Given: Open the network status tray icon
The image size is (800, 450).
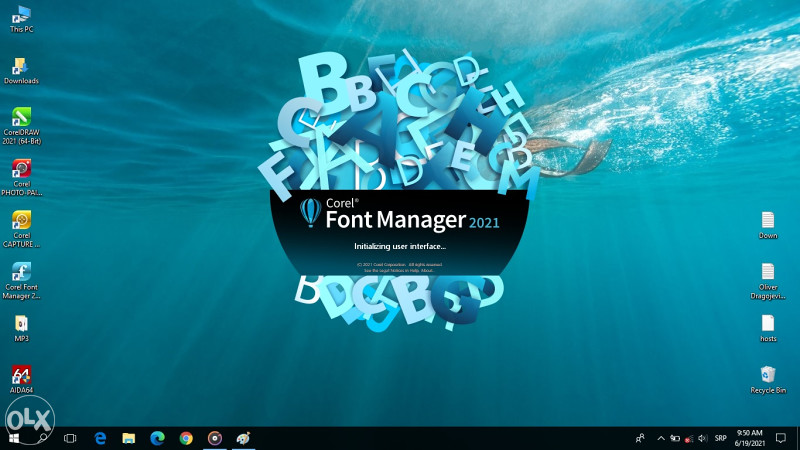Looking at the screenshot, I should pyautogui.click(x=689, y=439).
